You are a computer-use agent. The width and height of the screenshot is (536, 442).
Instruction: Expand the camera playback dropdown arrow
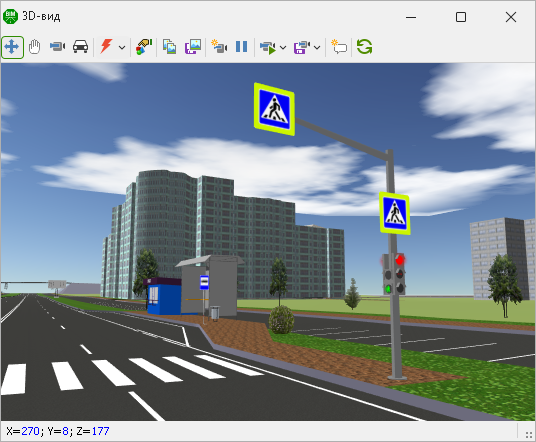click(283, 48)
